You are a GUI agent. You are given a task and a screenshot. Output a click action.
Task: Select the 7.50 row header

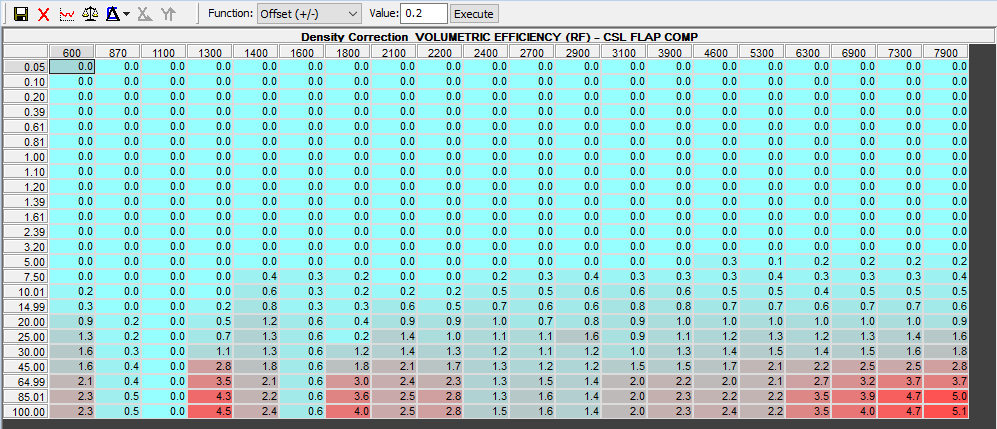(x=26, y=276)
